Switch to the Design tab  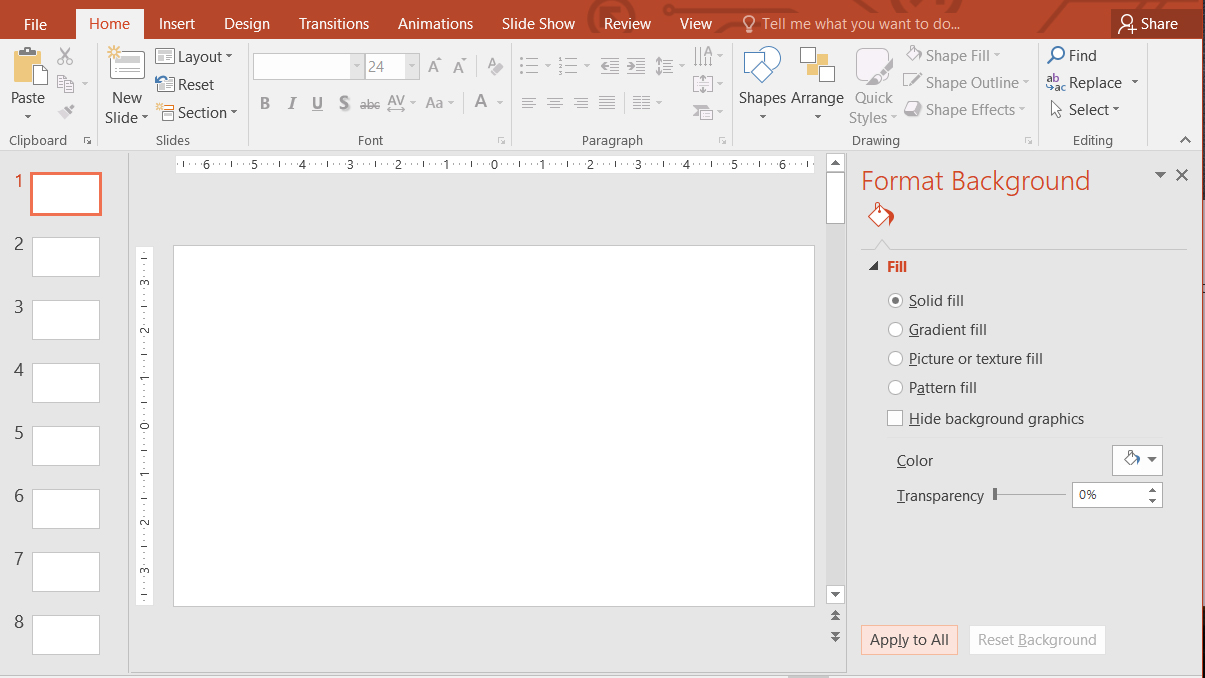pyautogui.click(x=247, y=24)
